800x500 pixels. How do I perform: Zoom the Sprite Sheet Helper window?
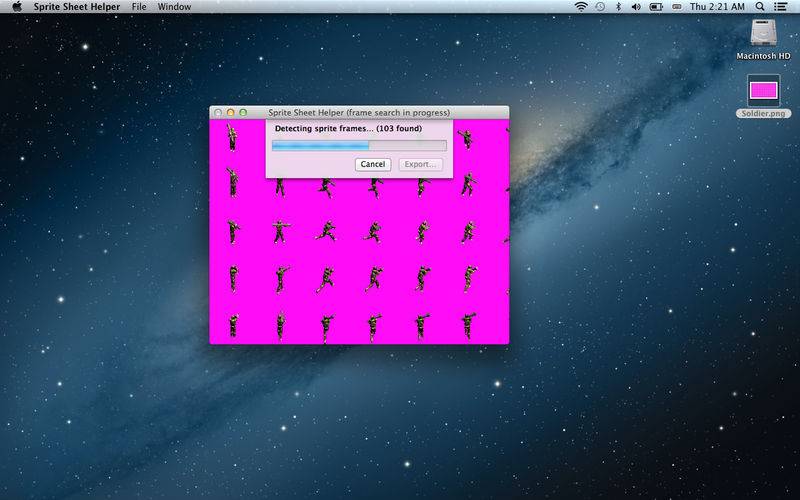pos(243,112)
